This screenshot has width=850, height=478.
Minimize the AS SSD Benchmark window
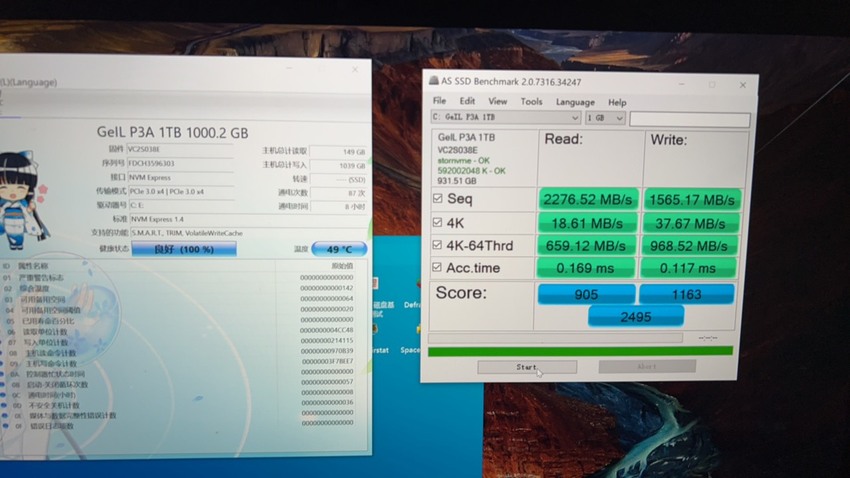[681, 84]
